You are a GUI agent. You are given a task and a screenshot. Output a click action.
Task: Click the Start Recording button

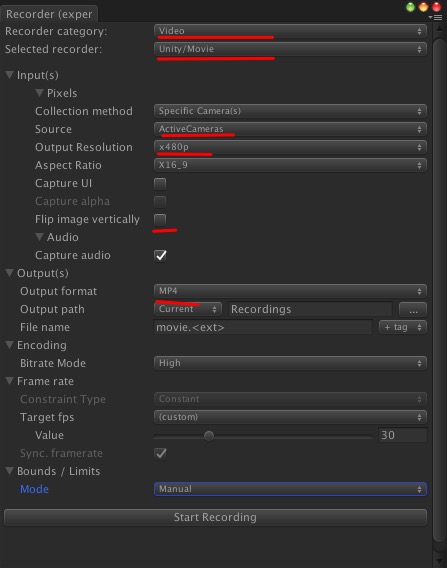[215, 517]
